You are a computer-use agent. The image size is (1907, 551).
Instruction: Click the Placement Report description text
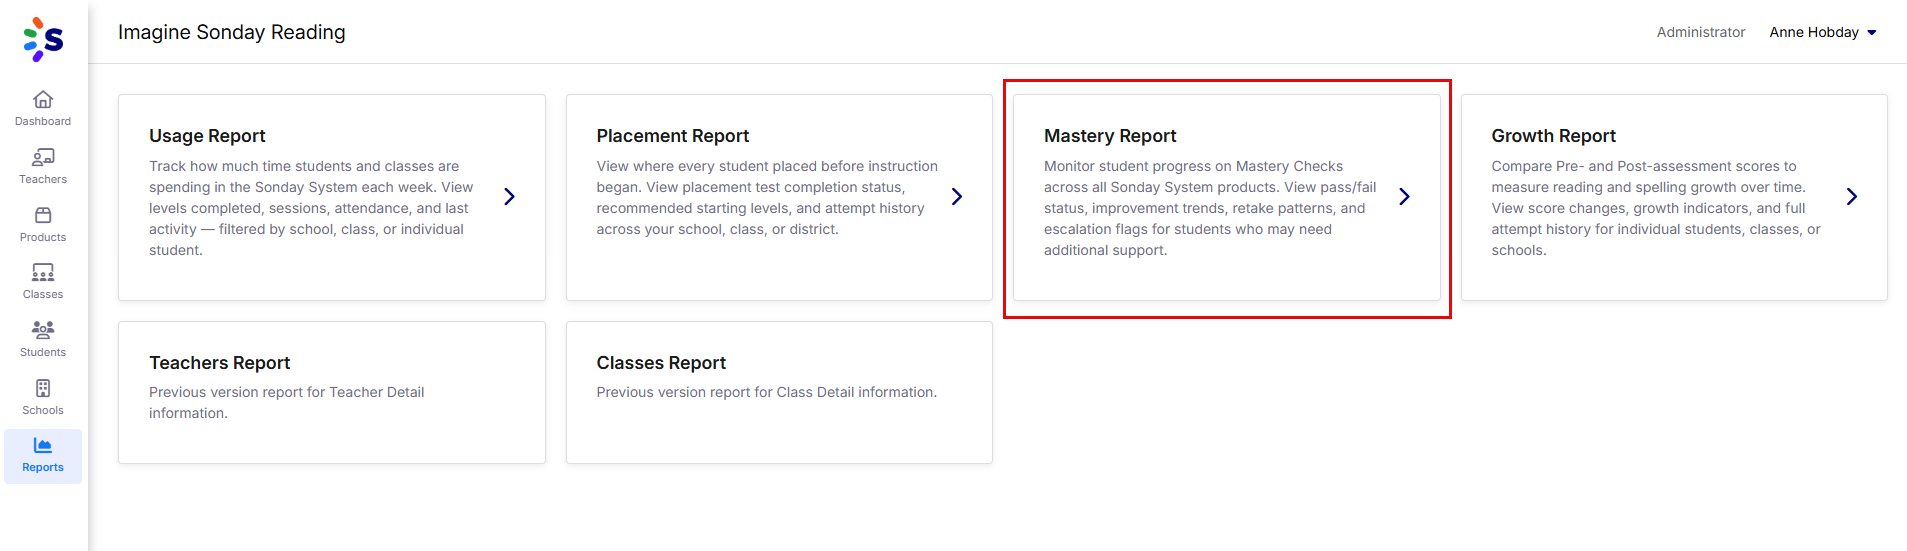pos(767,198)
